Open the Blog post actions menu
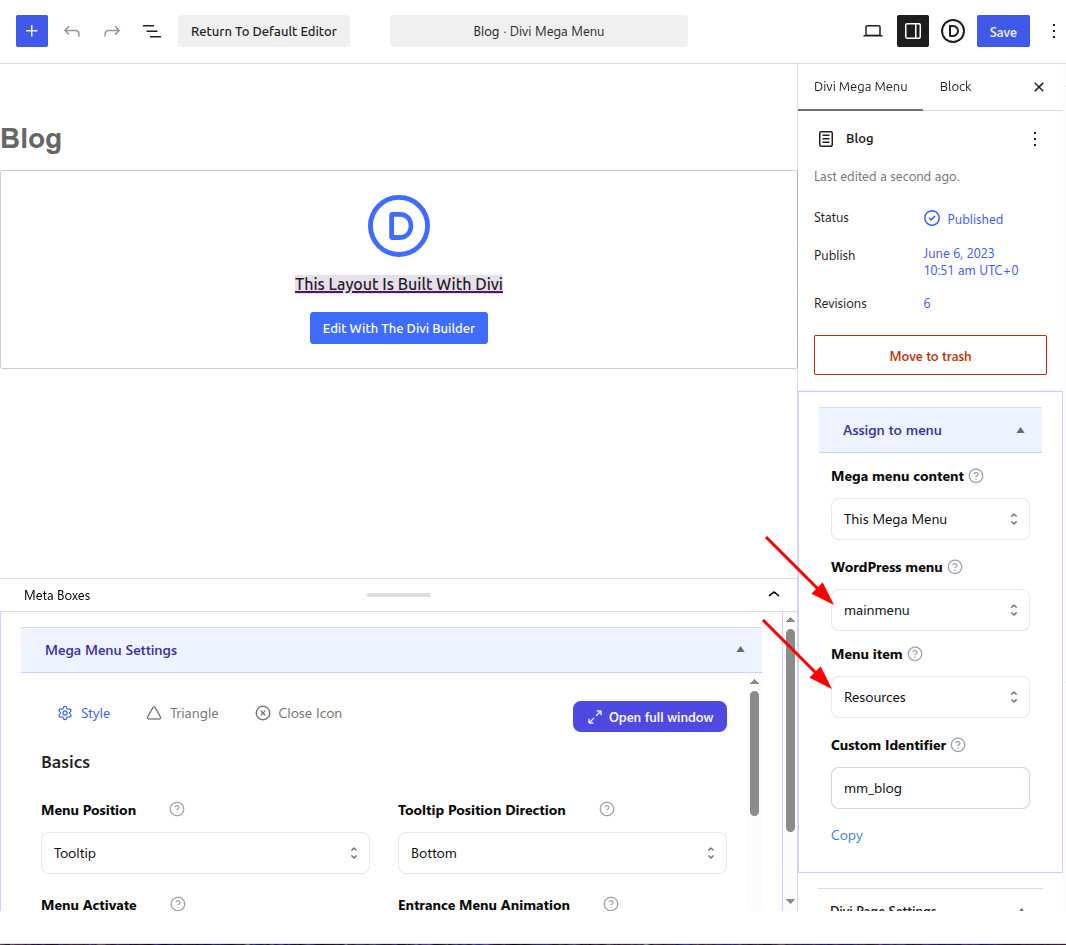This screenshot has width=1066, height=945. [x=1035, y=139]
